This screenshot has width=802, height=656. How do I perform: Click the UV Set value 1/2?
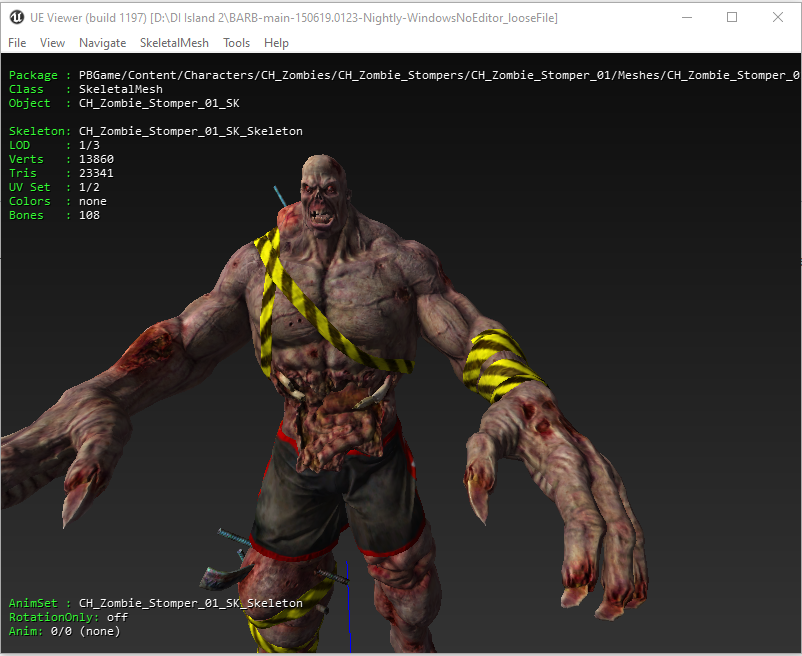point(89,187)
